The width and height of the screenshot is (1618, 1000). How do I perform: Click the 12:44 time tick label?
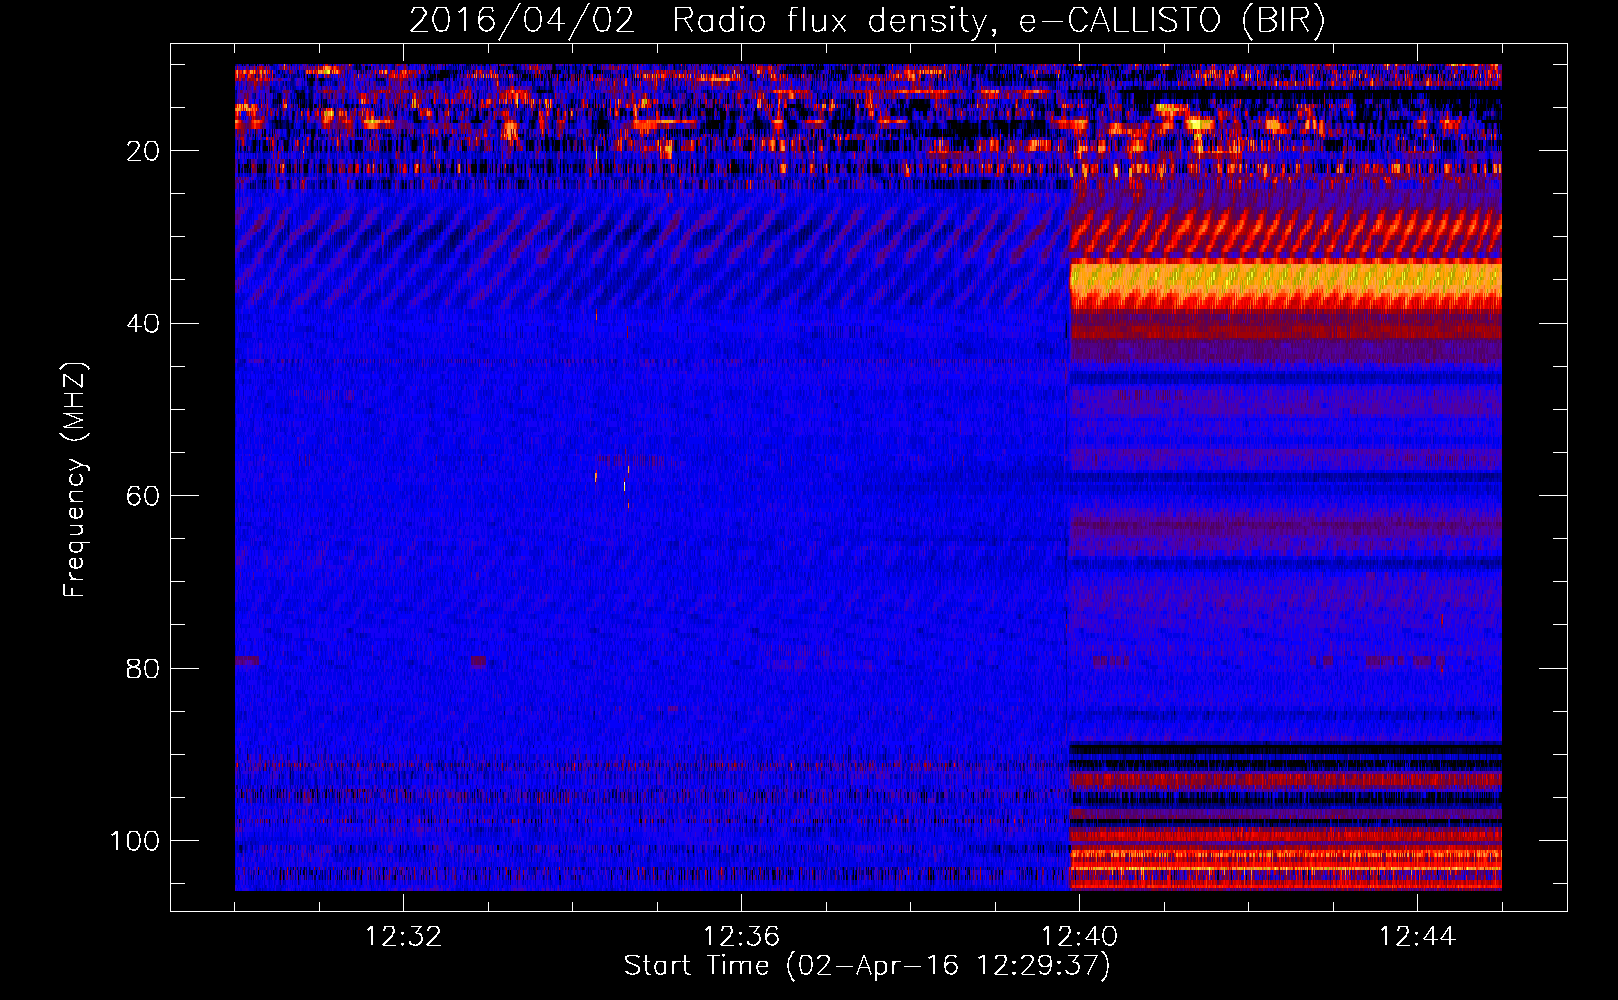(1417, 937)
